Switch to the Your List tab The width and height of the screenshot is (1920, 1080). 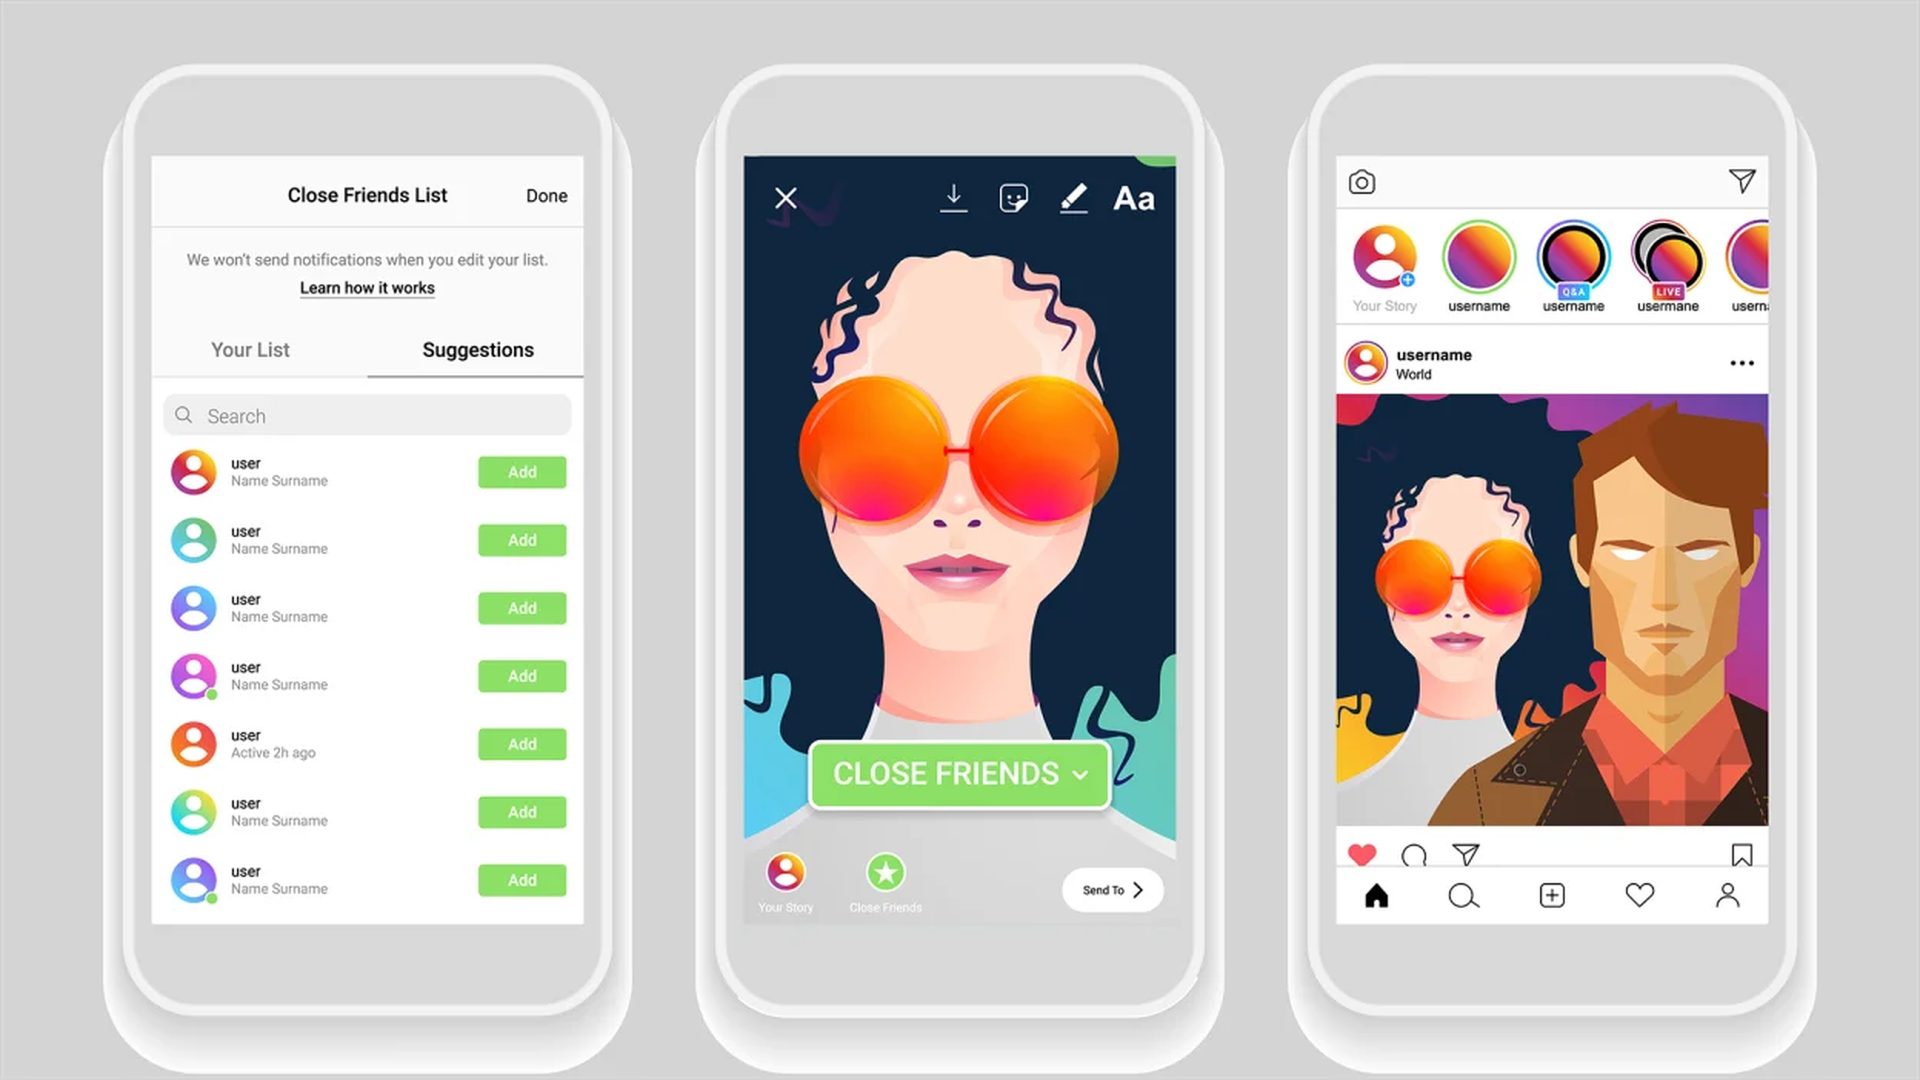251,349
